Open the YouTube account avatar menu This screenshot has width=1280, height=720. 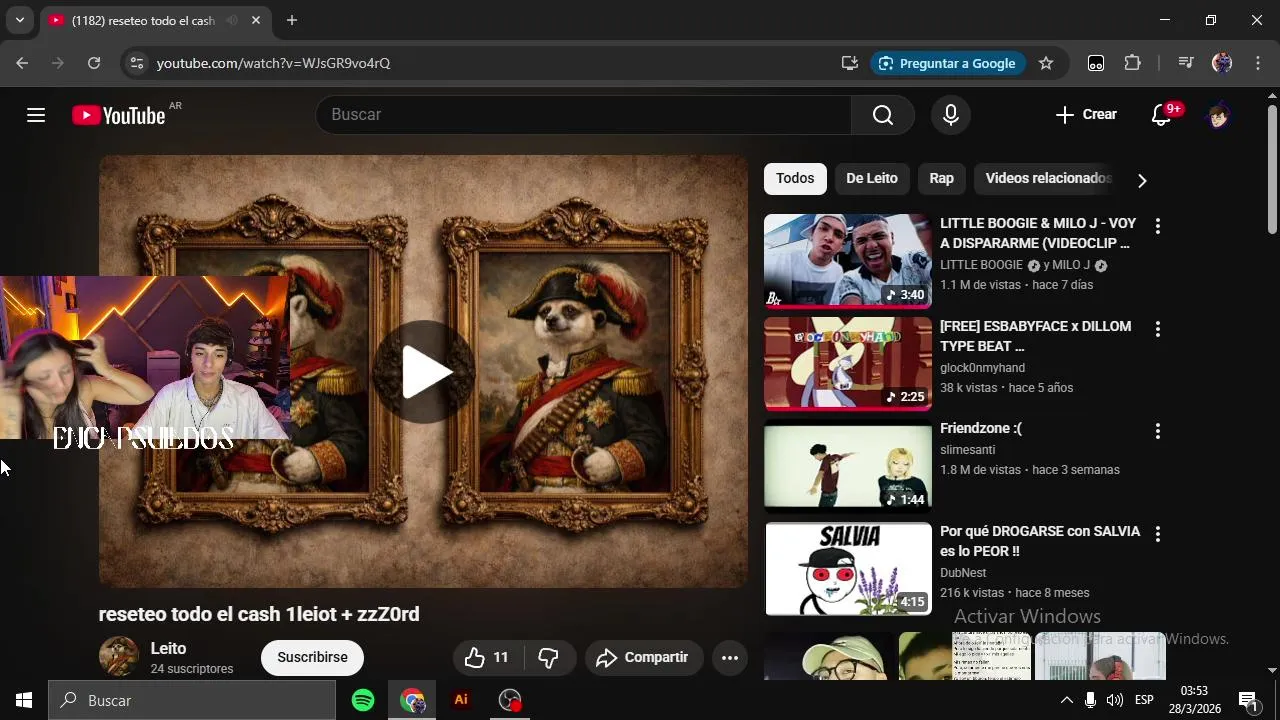point(1218,115)
